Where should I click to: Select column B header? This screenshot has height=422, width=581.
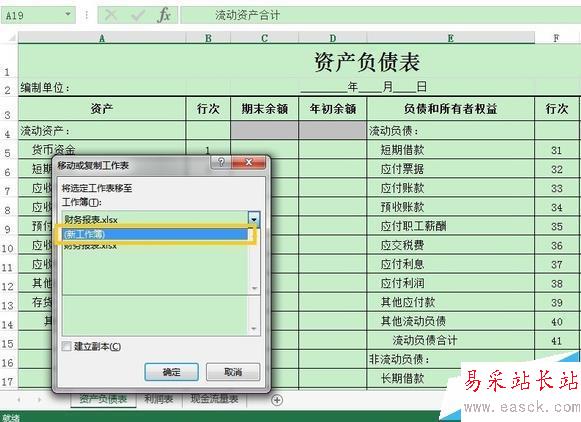click(x=208, y=38)
